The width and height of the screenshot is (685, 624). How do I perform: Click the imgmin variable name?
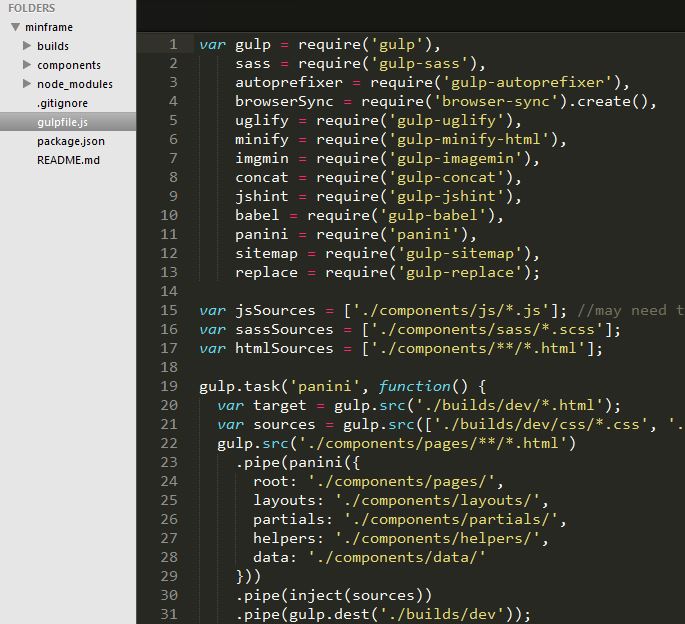[x=262, y=158]
